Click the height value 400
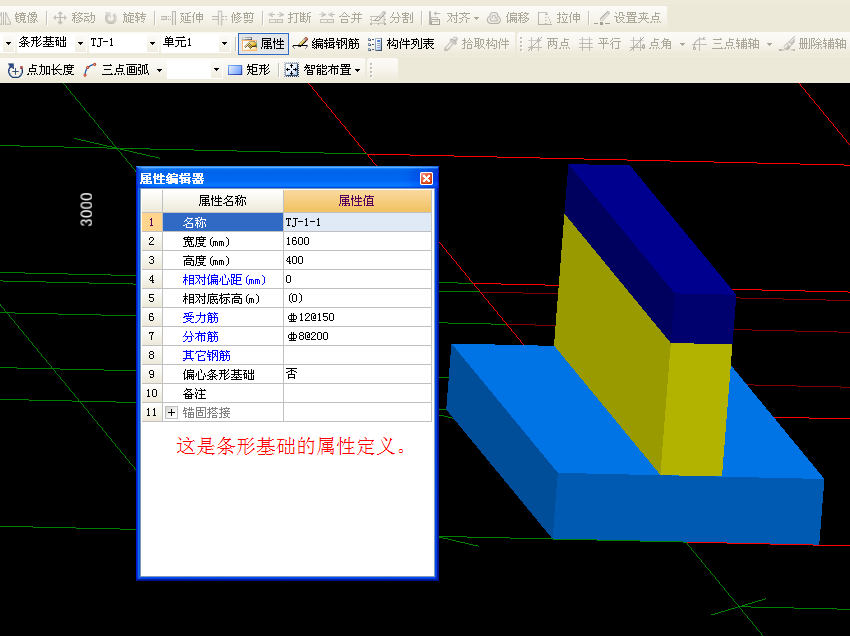This screenshot has width=850, height=636. point(357,260)
